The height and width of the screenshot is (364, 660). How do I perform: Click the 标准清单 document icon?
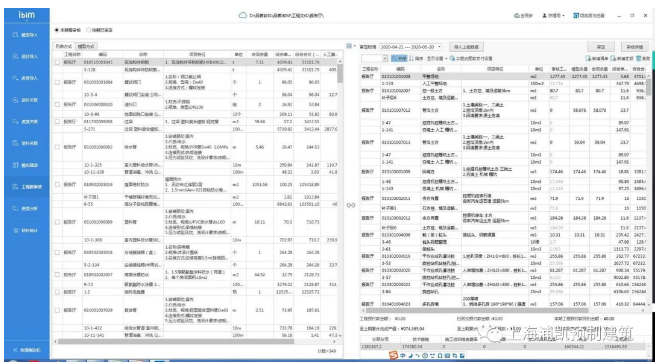tap(588, 58)
